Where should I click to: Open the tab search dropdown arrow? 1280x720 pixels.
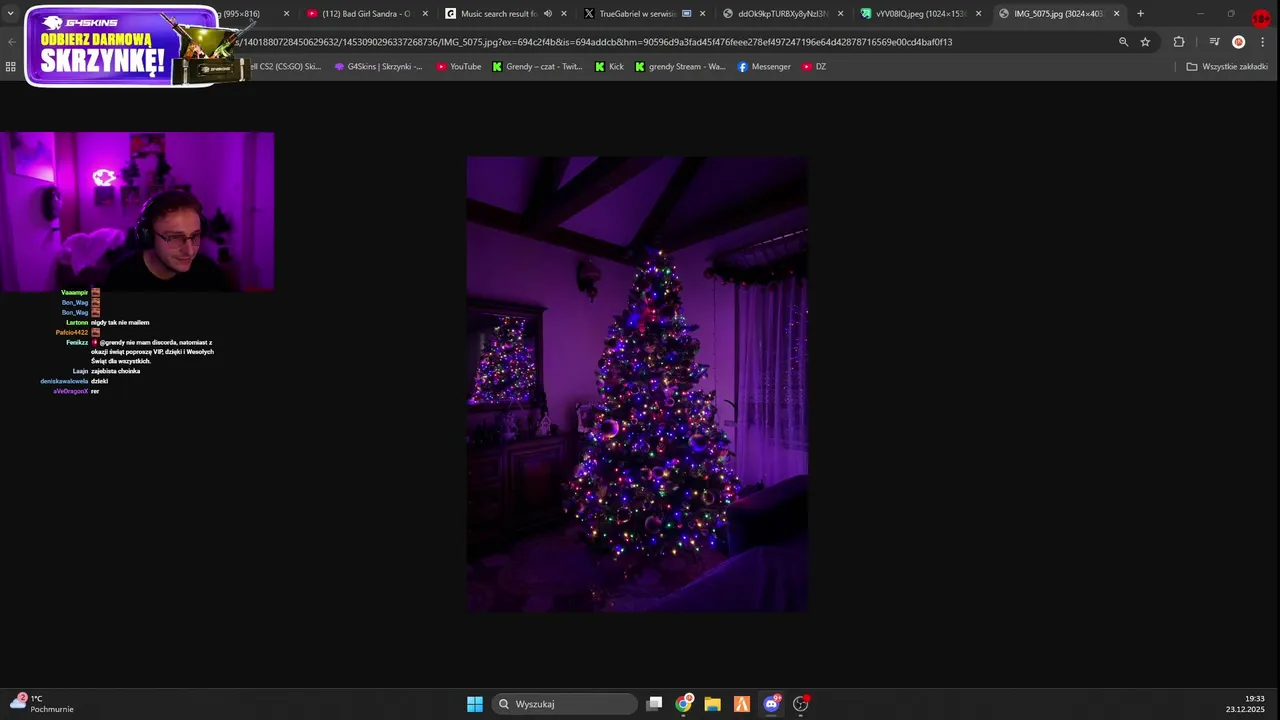click(x=10, y=14)
